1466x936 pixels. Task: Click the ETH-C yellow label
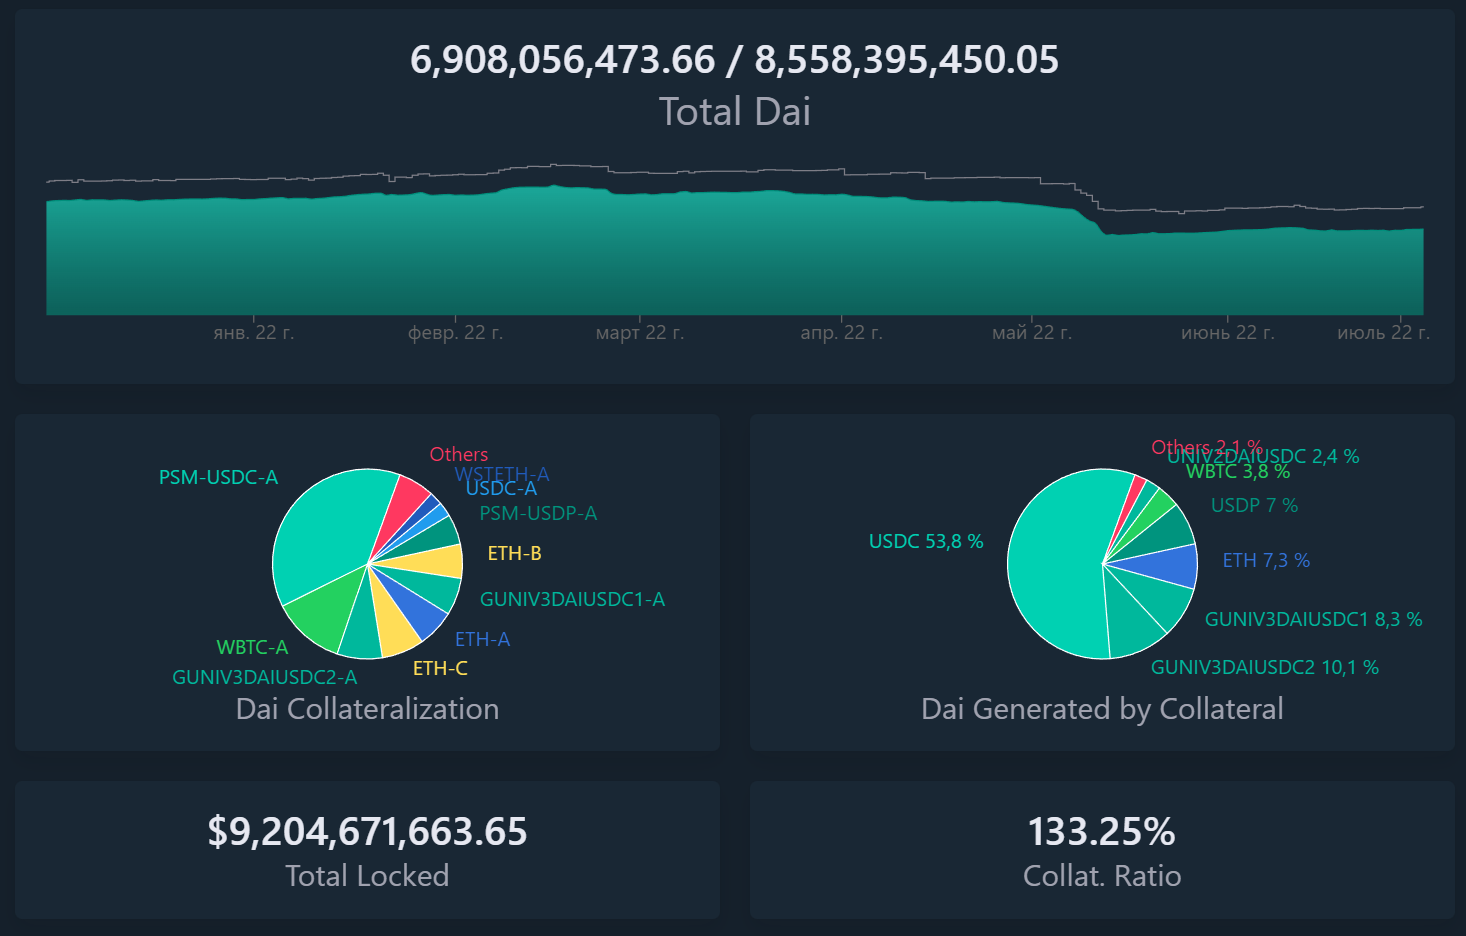coord(440,668)
